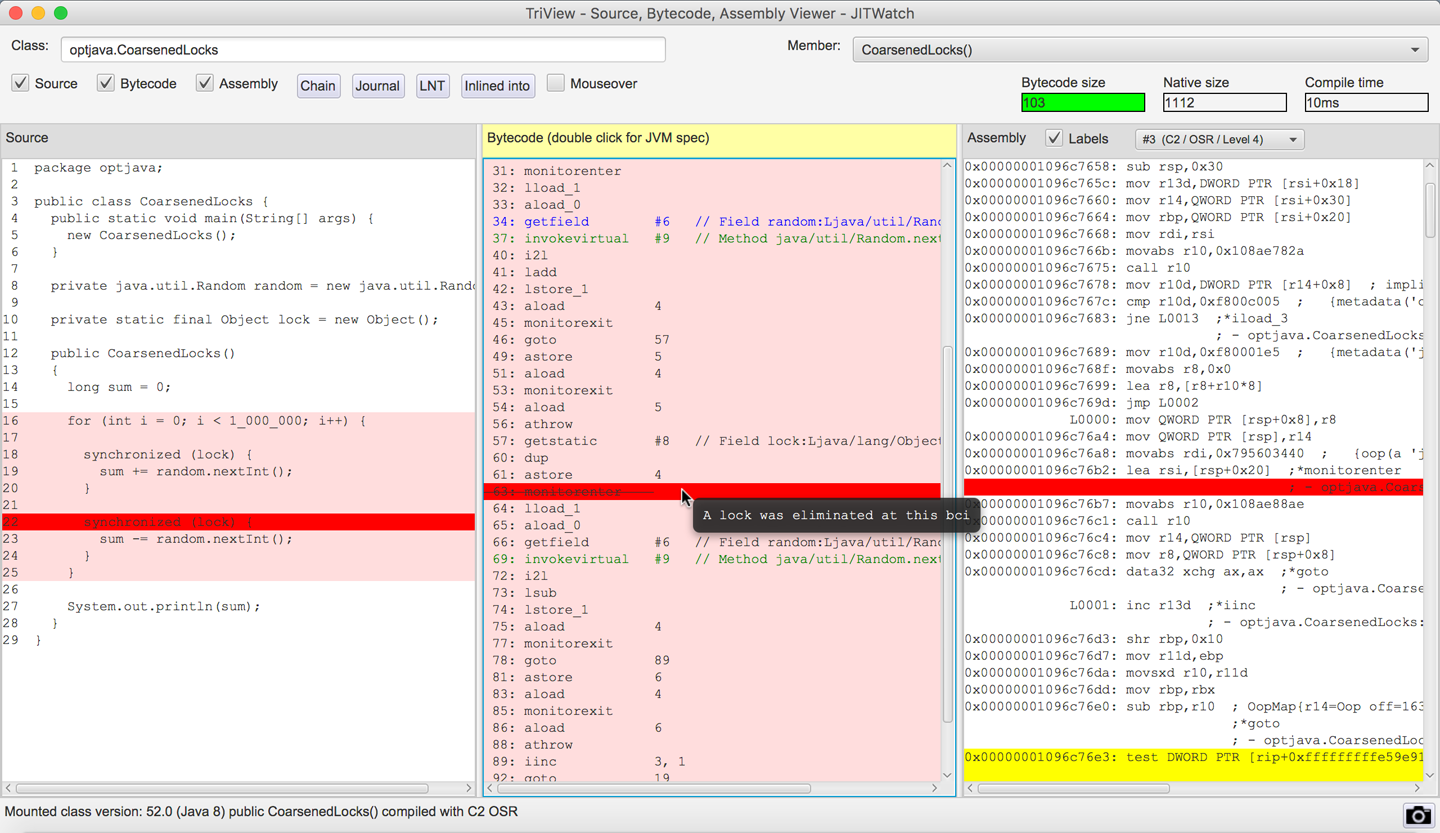Open the Journal button
This screenshot has width=1440, height=833.
coord(377,86)
